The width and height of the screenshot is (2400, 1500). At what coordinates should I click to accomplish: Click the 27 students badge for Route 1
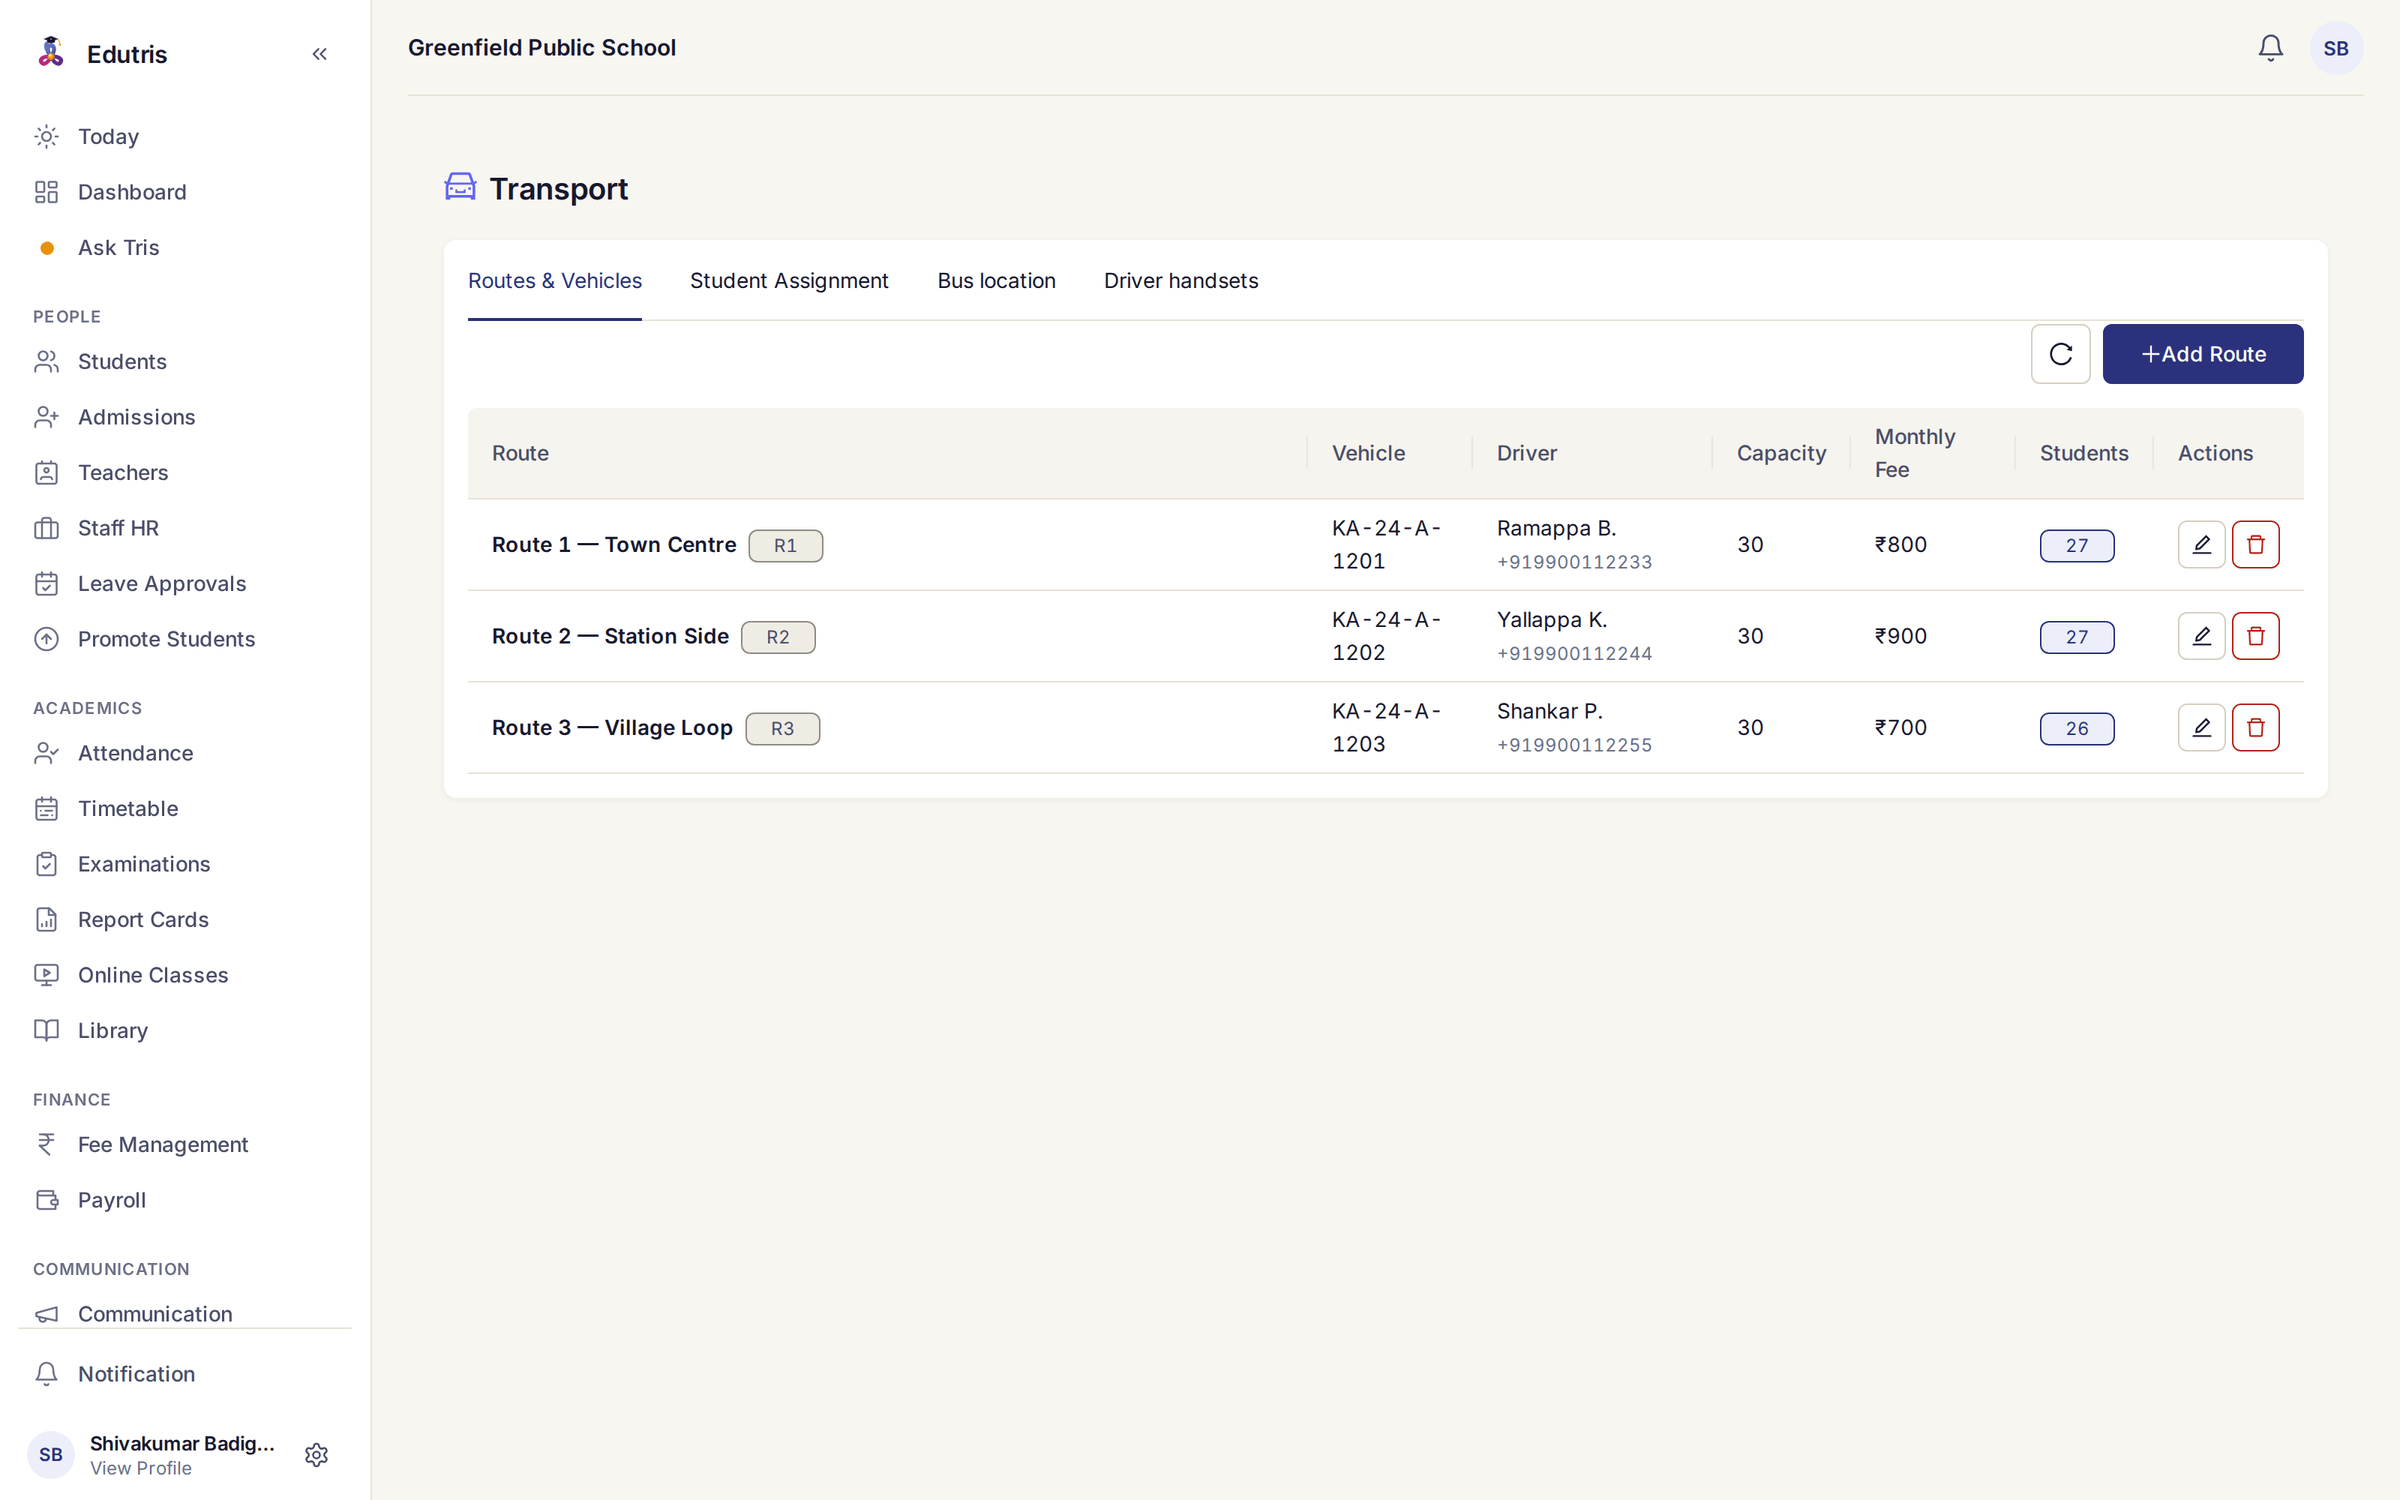pos(2076,546)
